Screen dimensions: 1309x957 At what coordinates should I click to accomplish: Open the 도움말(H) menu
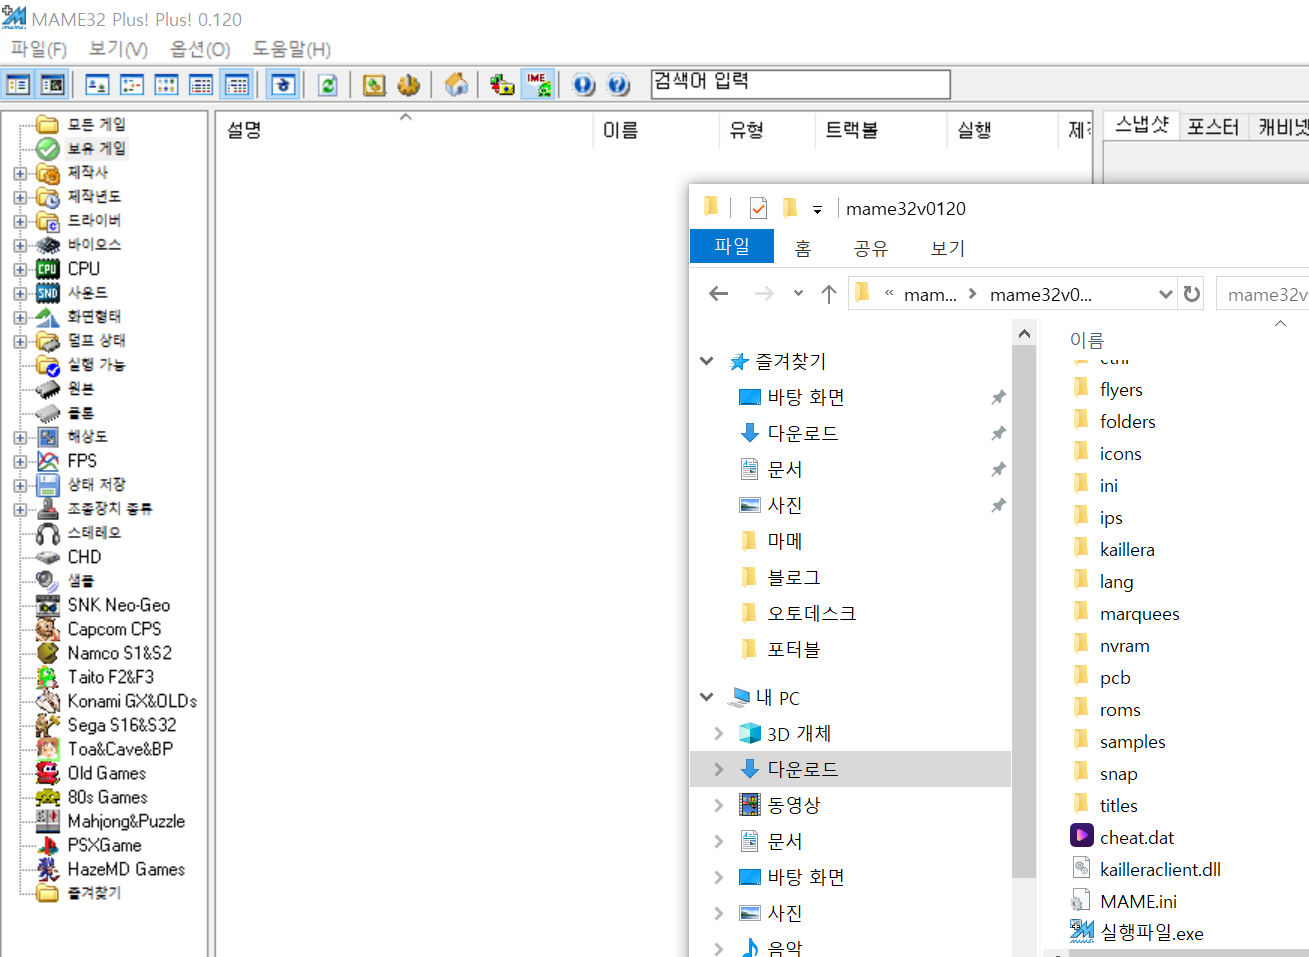(291, 49)
